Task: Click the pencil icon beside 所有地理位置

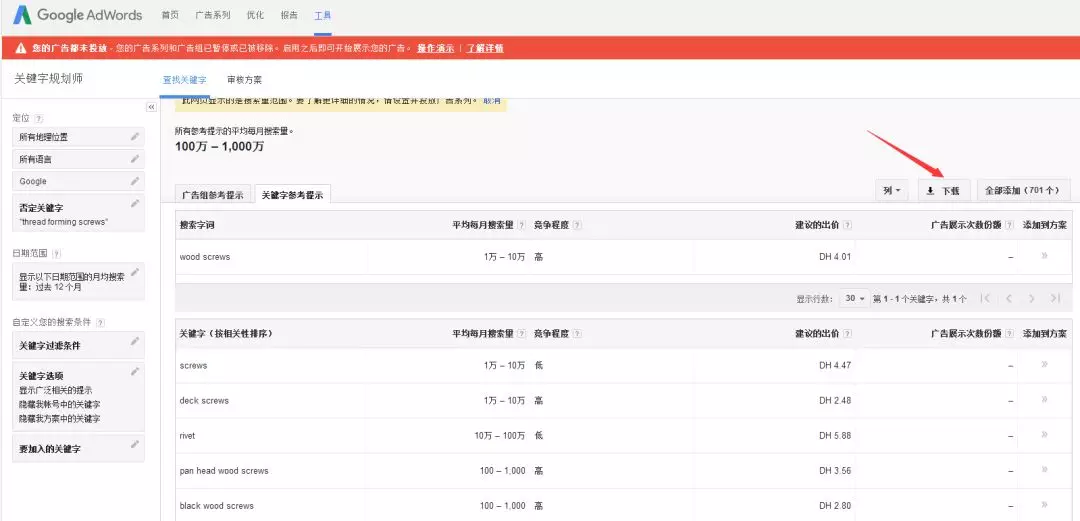Action: pos(134,136)
